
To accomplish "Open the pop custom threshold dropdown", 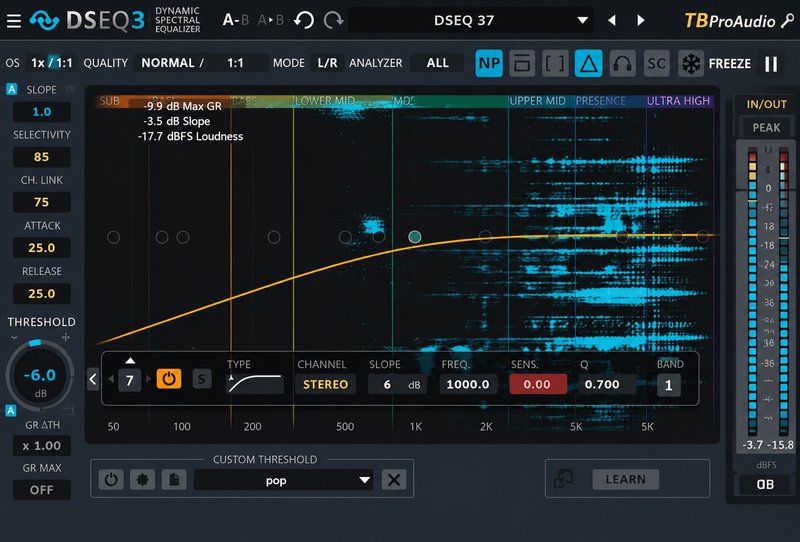I will [284, 480].
